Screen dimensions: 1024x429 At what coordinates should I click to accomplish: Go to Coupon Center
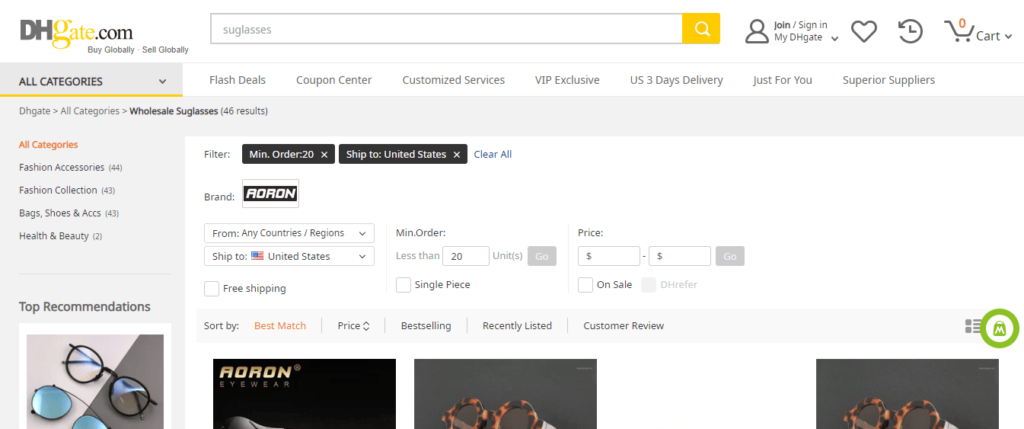coord(334,80)
